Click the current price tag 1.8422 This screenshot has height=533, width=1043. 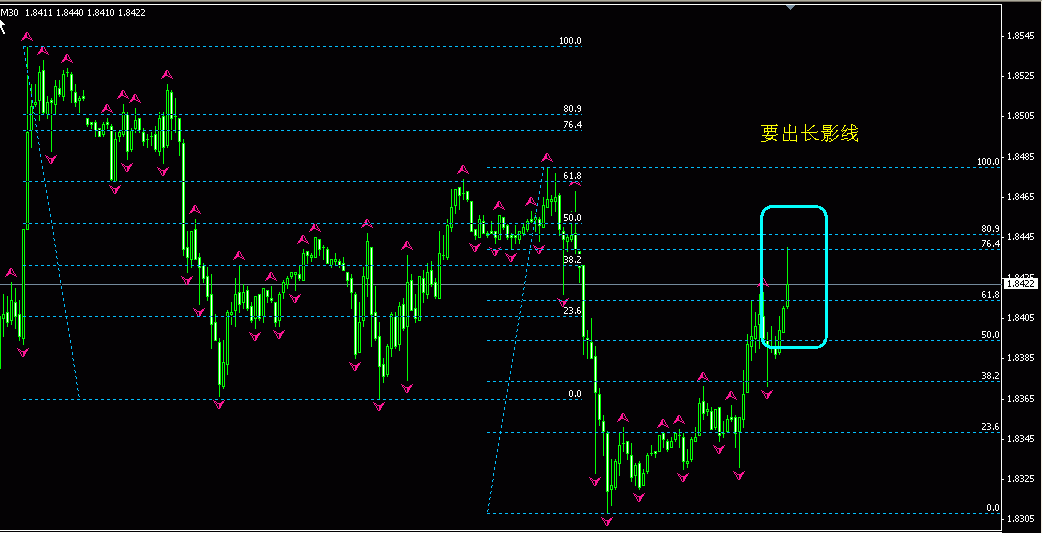pyautogui.click(x=1021, y=284)
